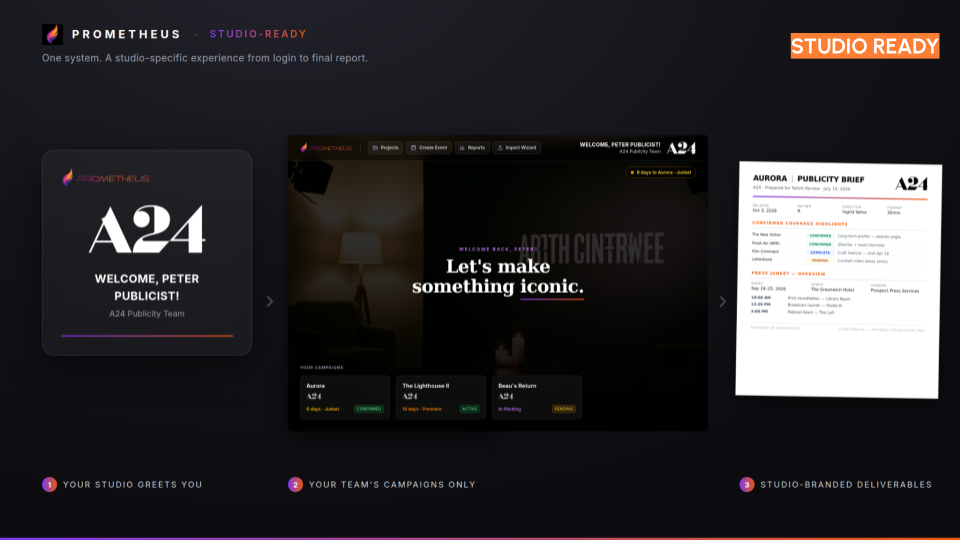Click 'AURORA | PUBLICITY BRIEF' document title
This screenshot has width=960, height=540.
click(x=808, y=179)
